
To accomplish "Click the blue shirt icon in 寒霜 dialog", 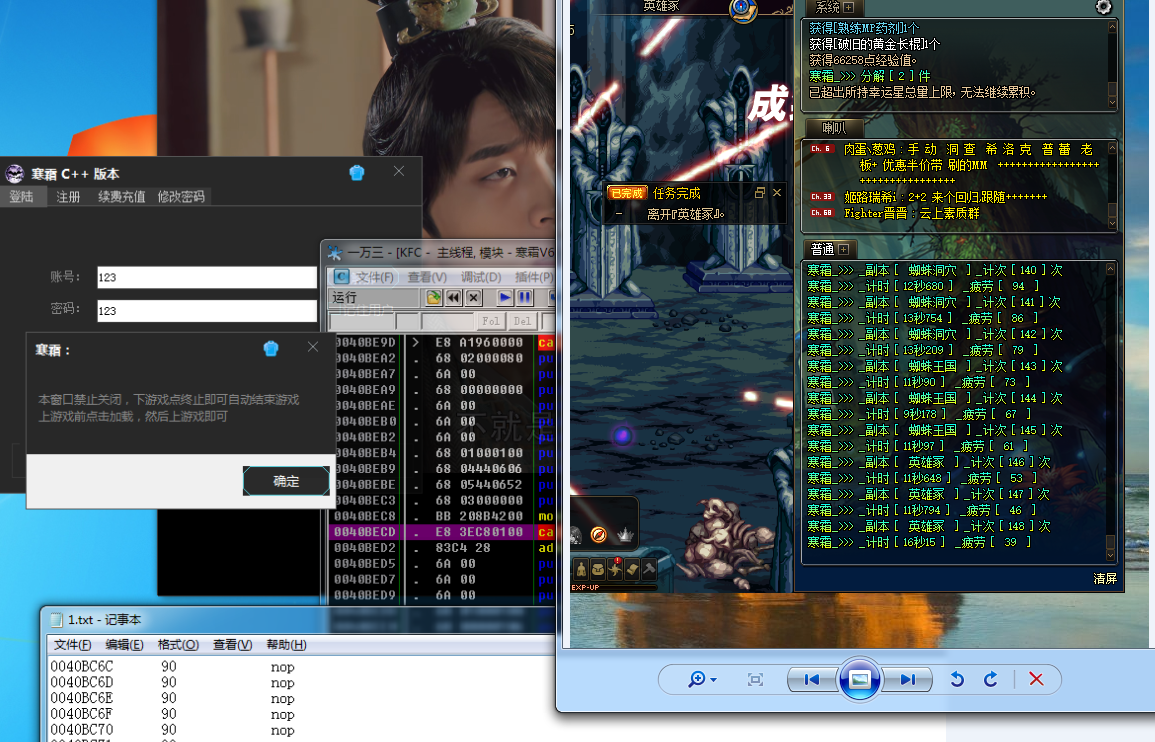I will pyautogui.click(x=271, y=348).
